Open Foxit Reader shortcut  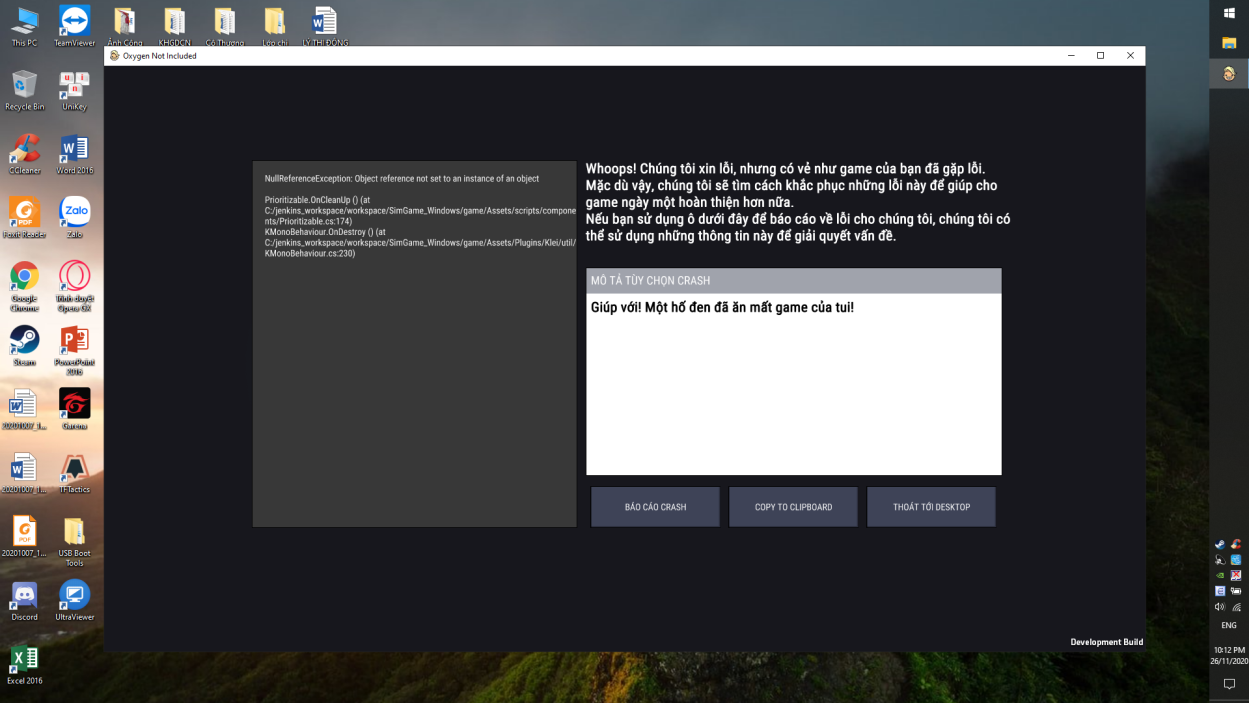click(x=24, y=219)
